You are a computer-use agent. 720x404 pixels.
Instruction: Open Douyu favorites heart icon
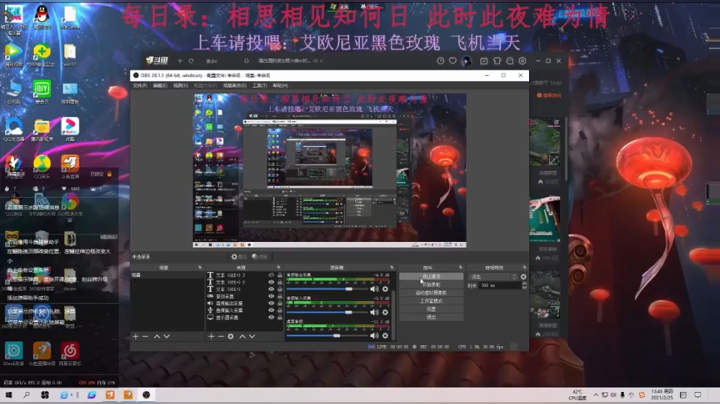[x=453, y=61]
